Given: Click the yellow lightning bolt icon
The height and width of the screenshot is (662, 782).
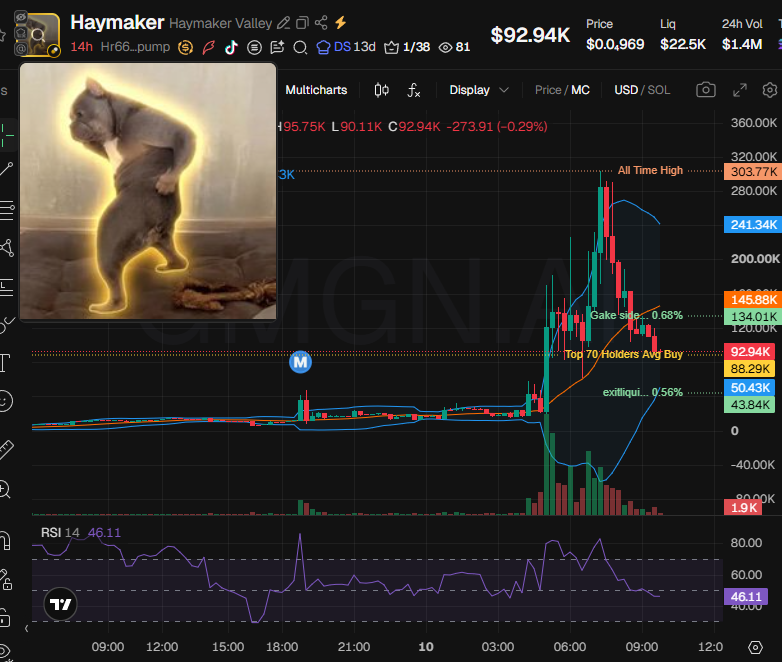Looking at the screenshot, I should pyautogui.click(x=341, y=22).
